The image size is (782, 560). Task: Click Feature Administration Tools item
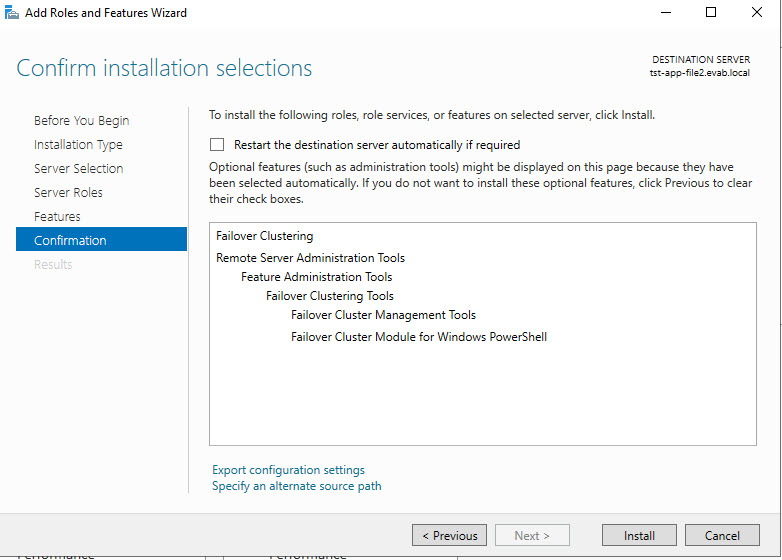click(x=316, y=277)
